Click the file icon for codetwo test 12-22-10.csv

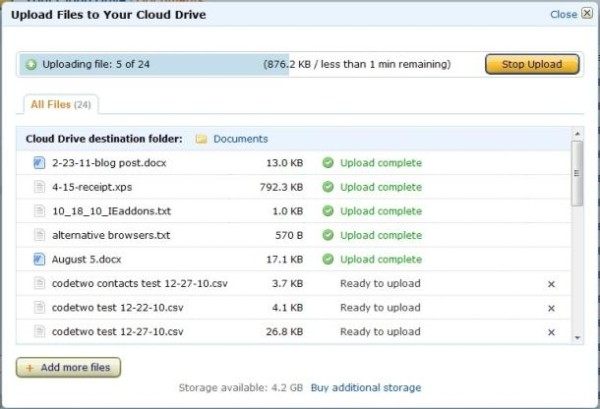39,308
